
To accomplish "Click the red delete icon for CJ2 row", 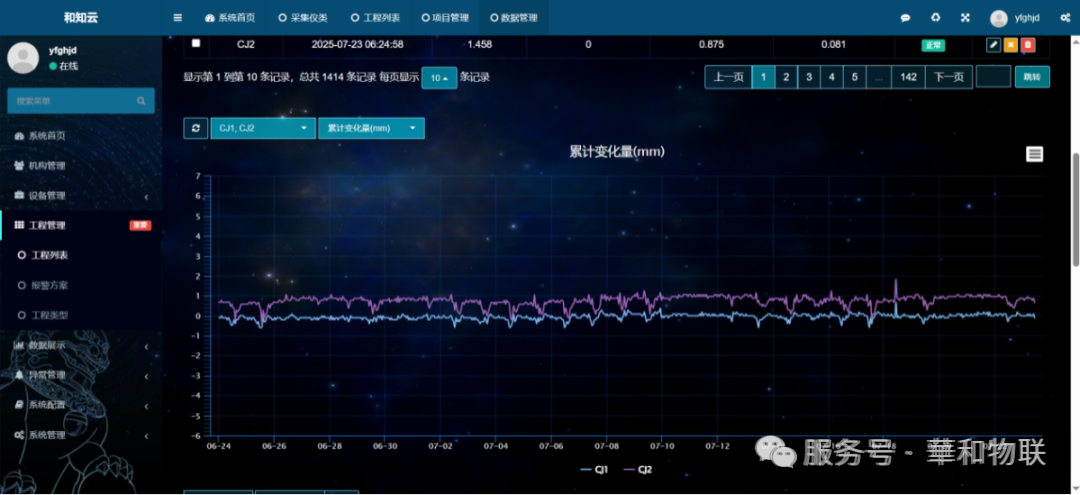I will [1028, 45].
